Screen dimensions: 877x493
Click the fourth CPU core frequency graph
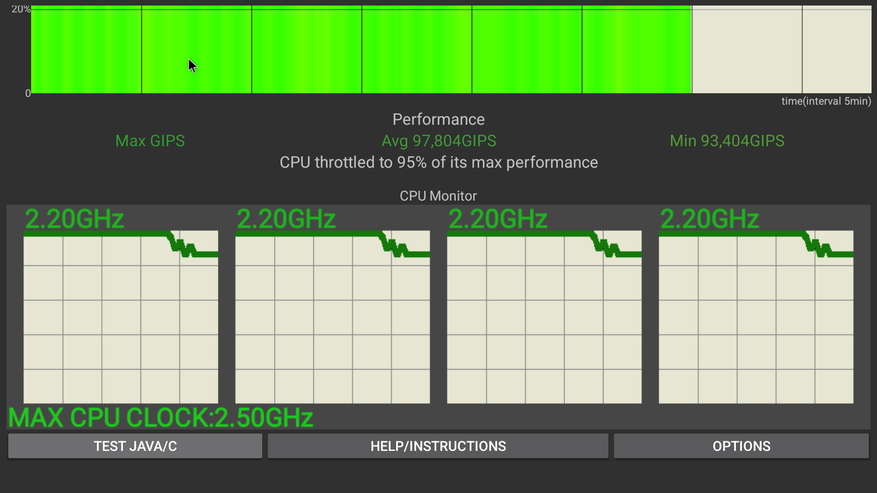pyautogui.click(x=756, y=317)
